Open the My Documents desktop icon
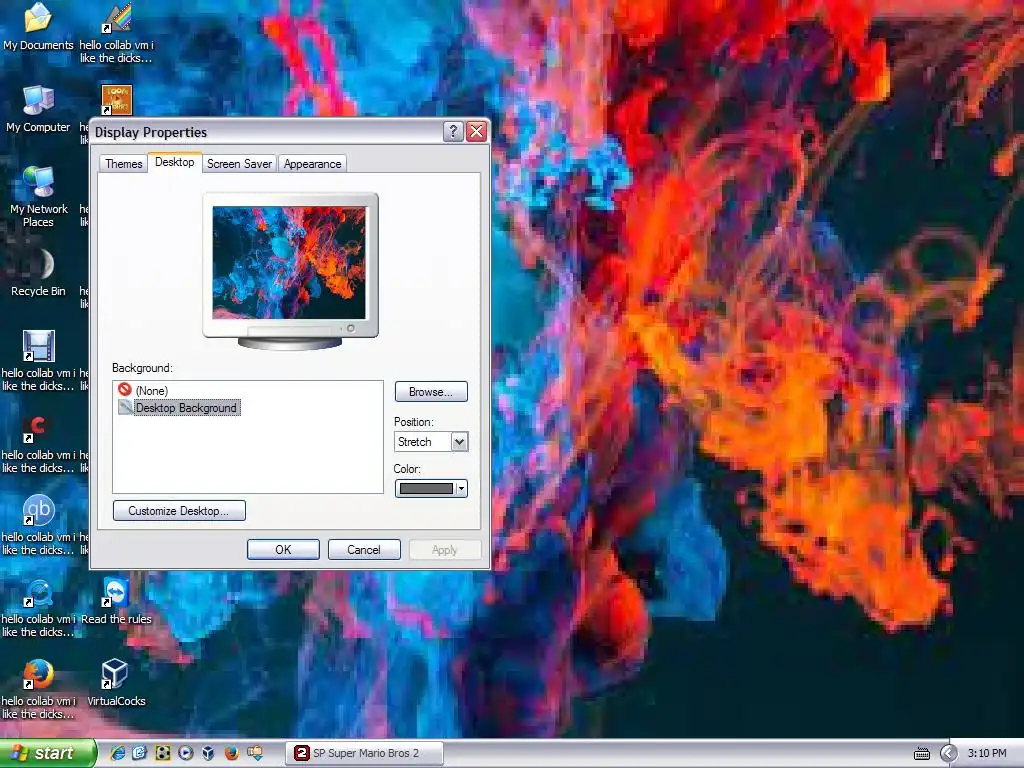Viewport: 1024px width, 768px height. click(38, 18)
